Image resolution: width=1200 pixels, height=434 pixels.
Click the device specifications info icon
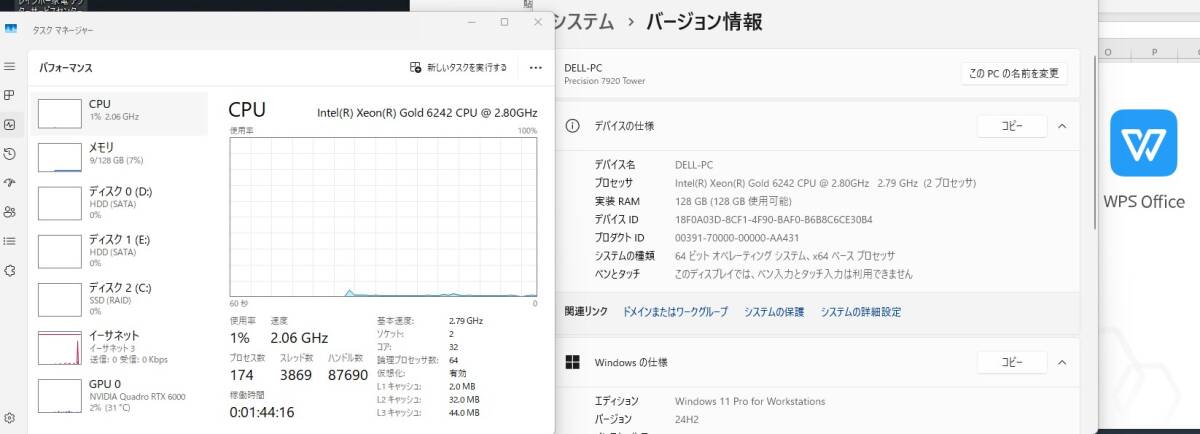[573, 126]
